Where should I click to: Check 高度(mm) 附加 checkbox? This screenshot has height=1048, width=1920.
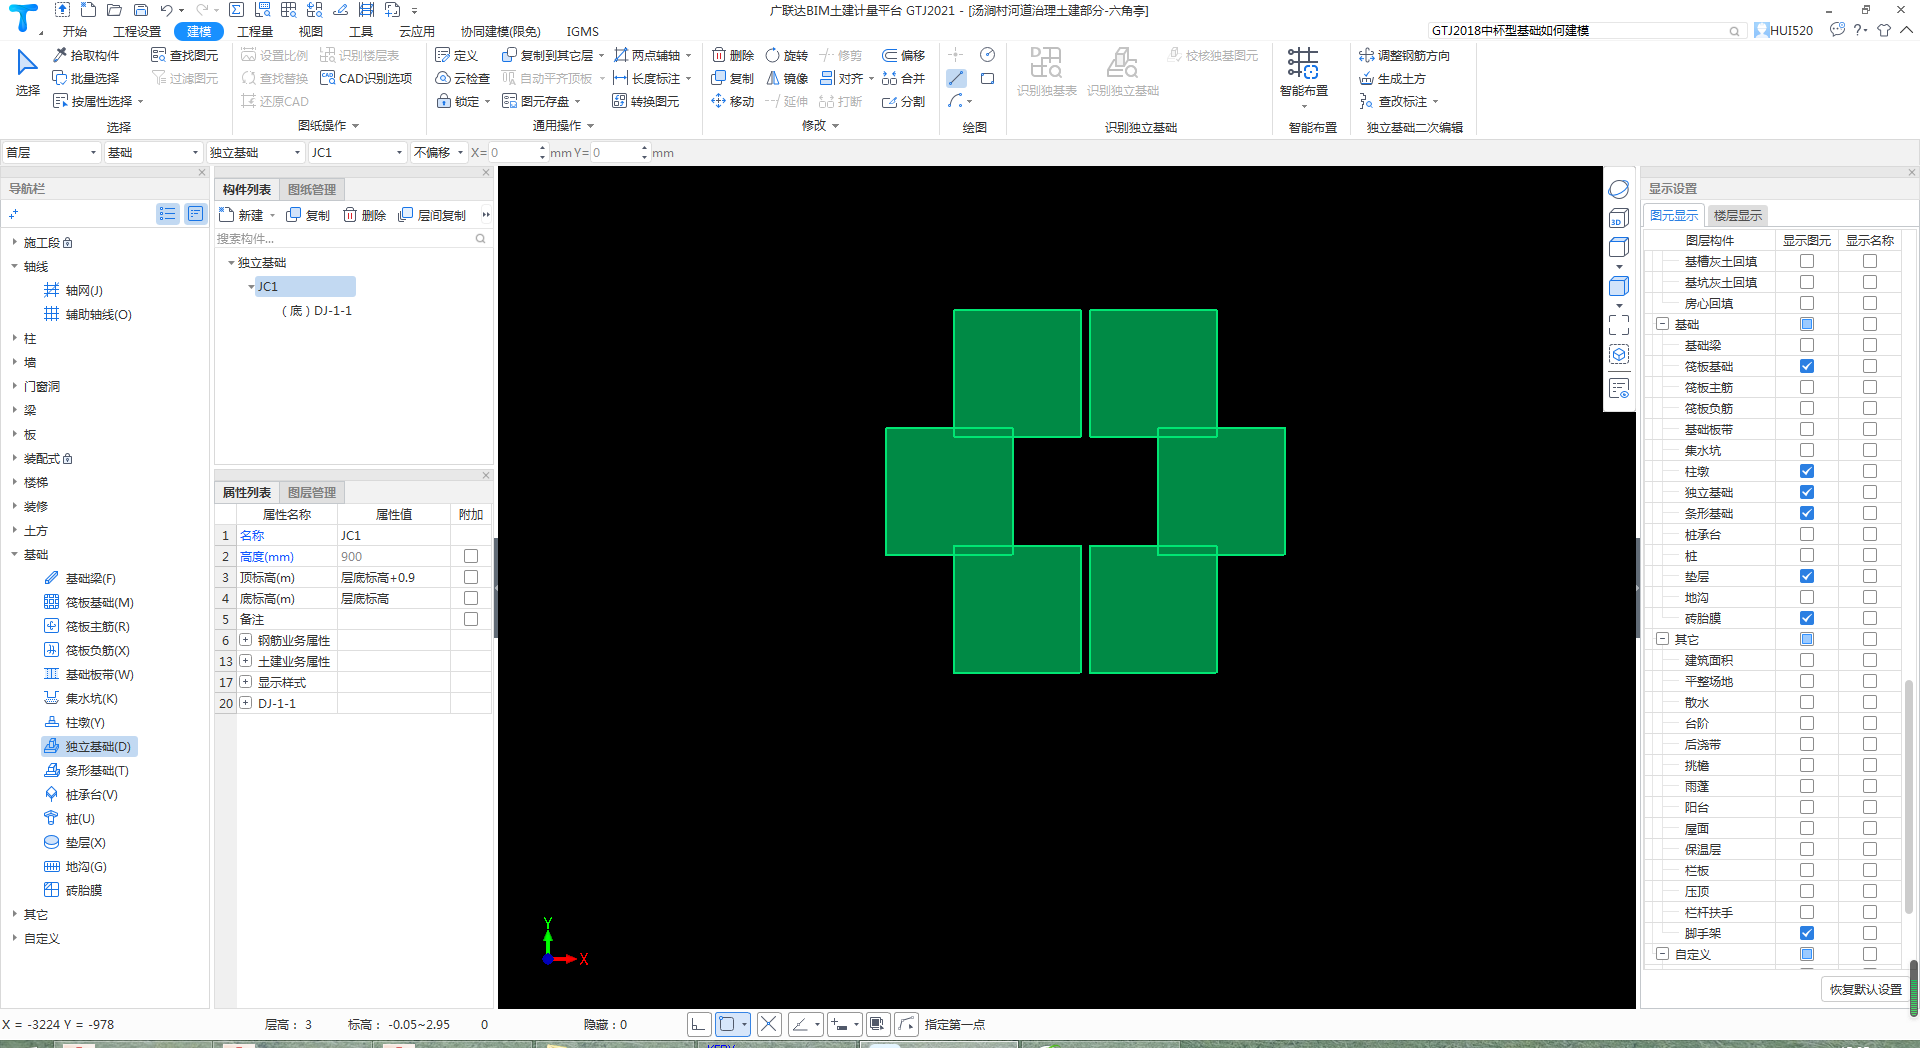pos(471,556)
